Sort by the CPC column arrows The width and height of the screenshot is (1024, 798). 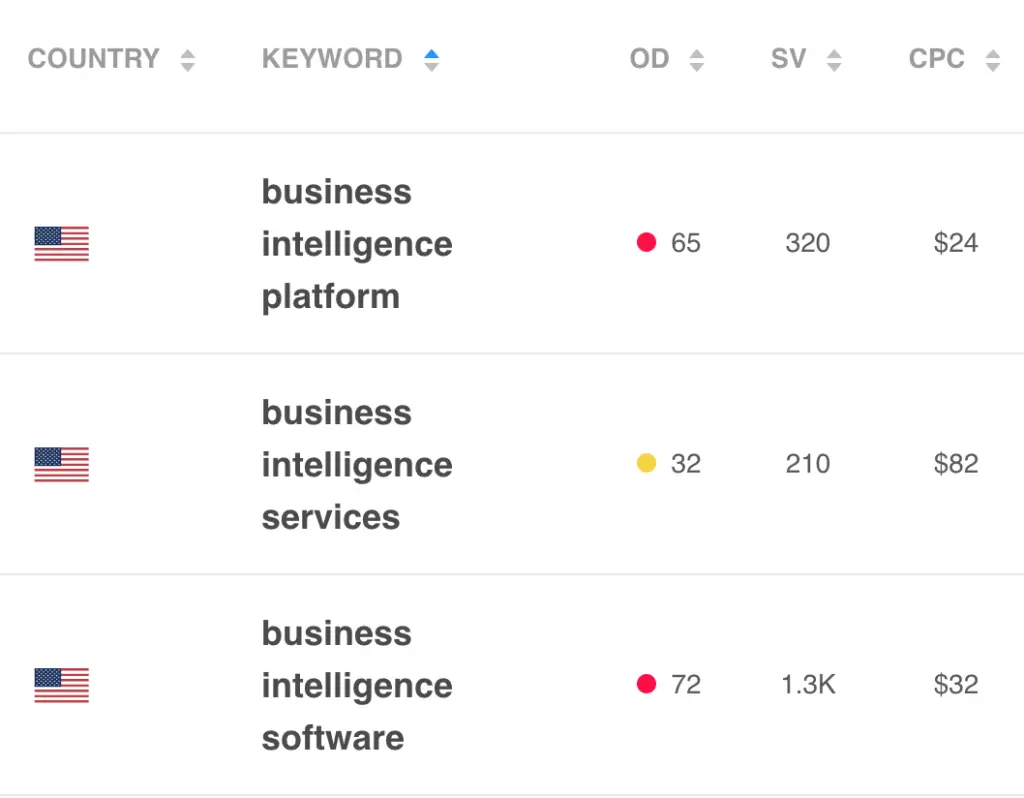pos(993,60)
